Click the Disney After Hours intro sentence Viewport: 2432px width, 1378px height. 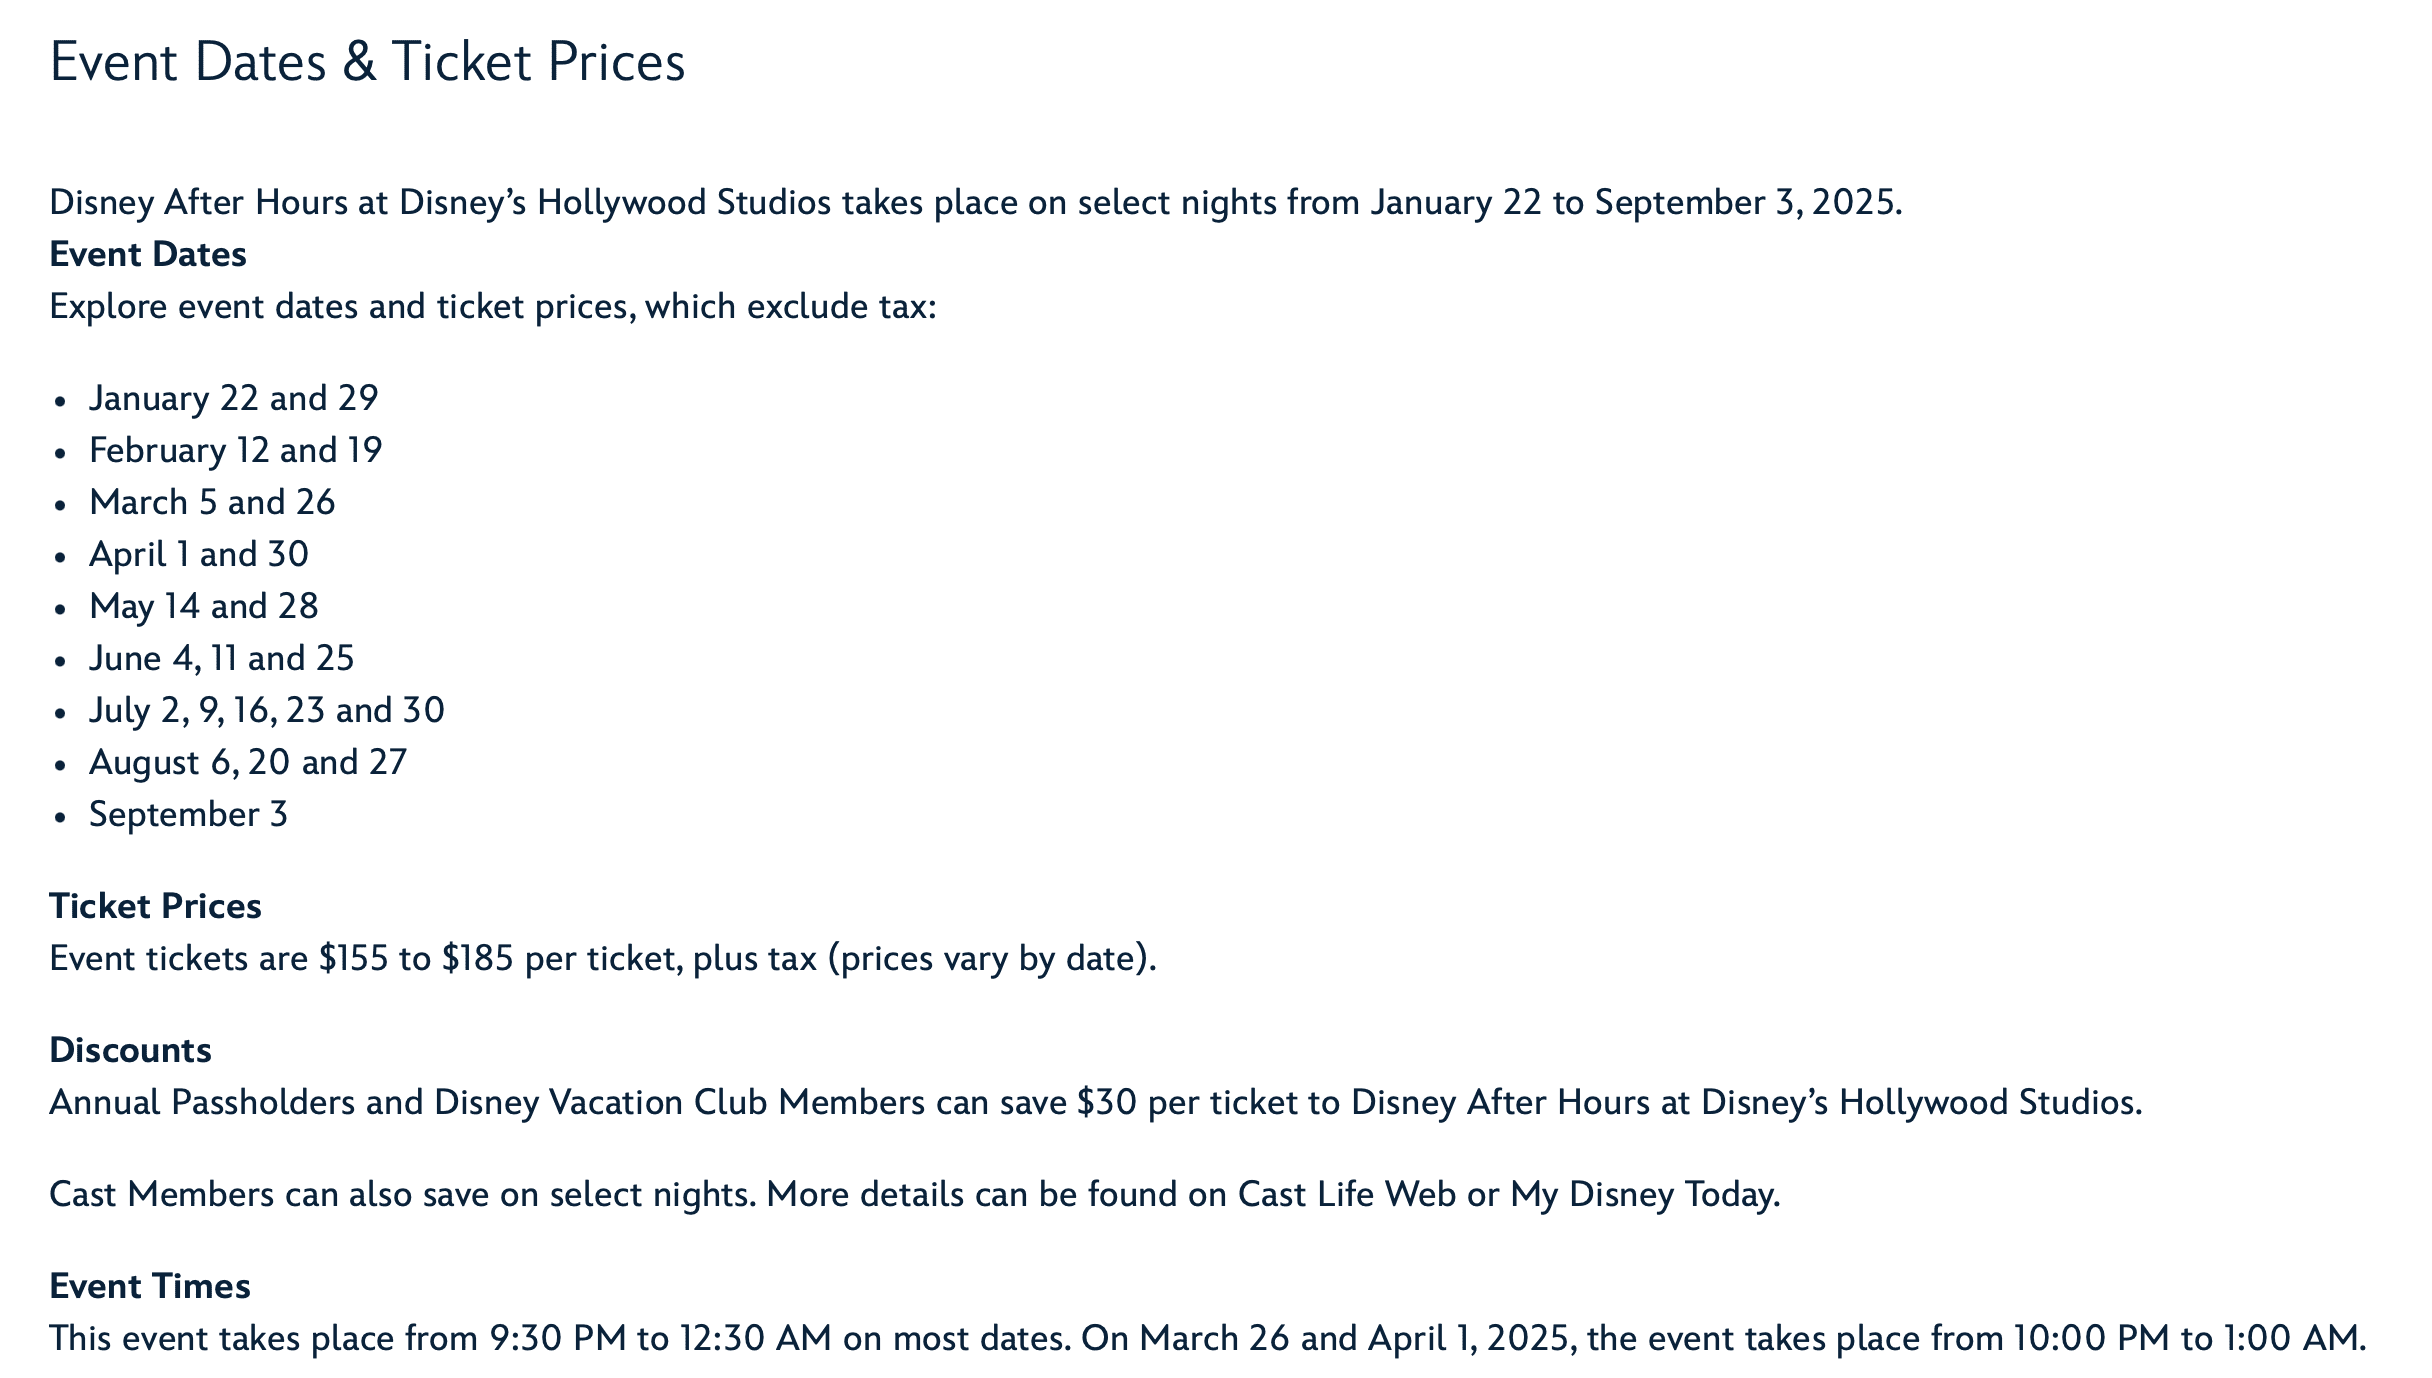click(x=976, y=202)
